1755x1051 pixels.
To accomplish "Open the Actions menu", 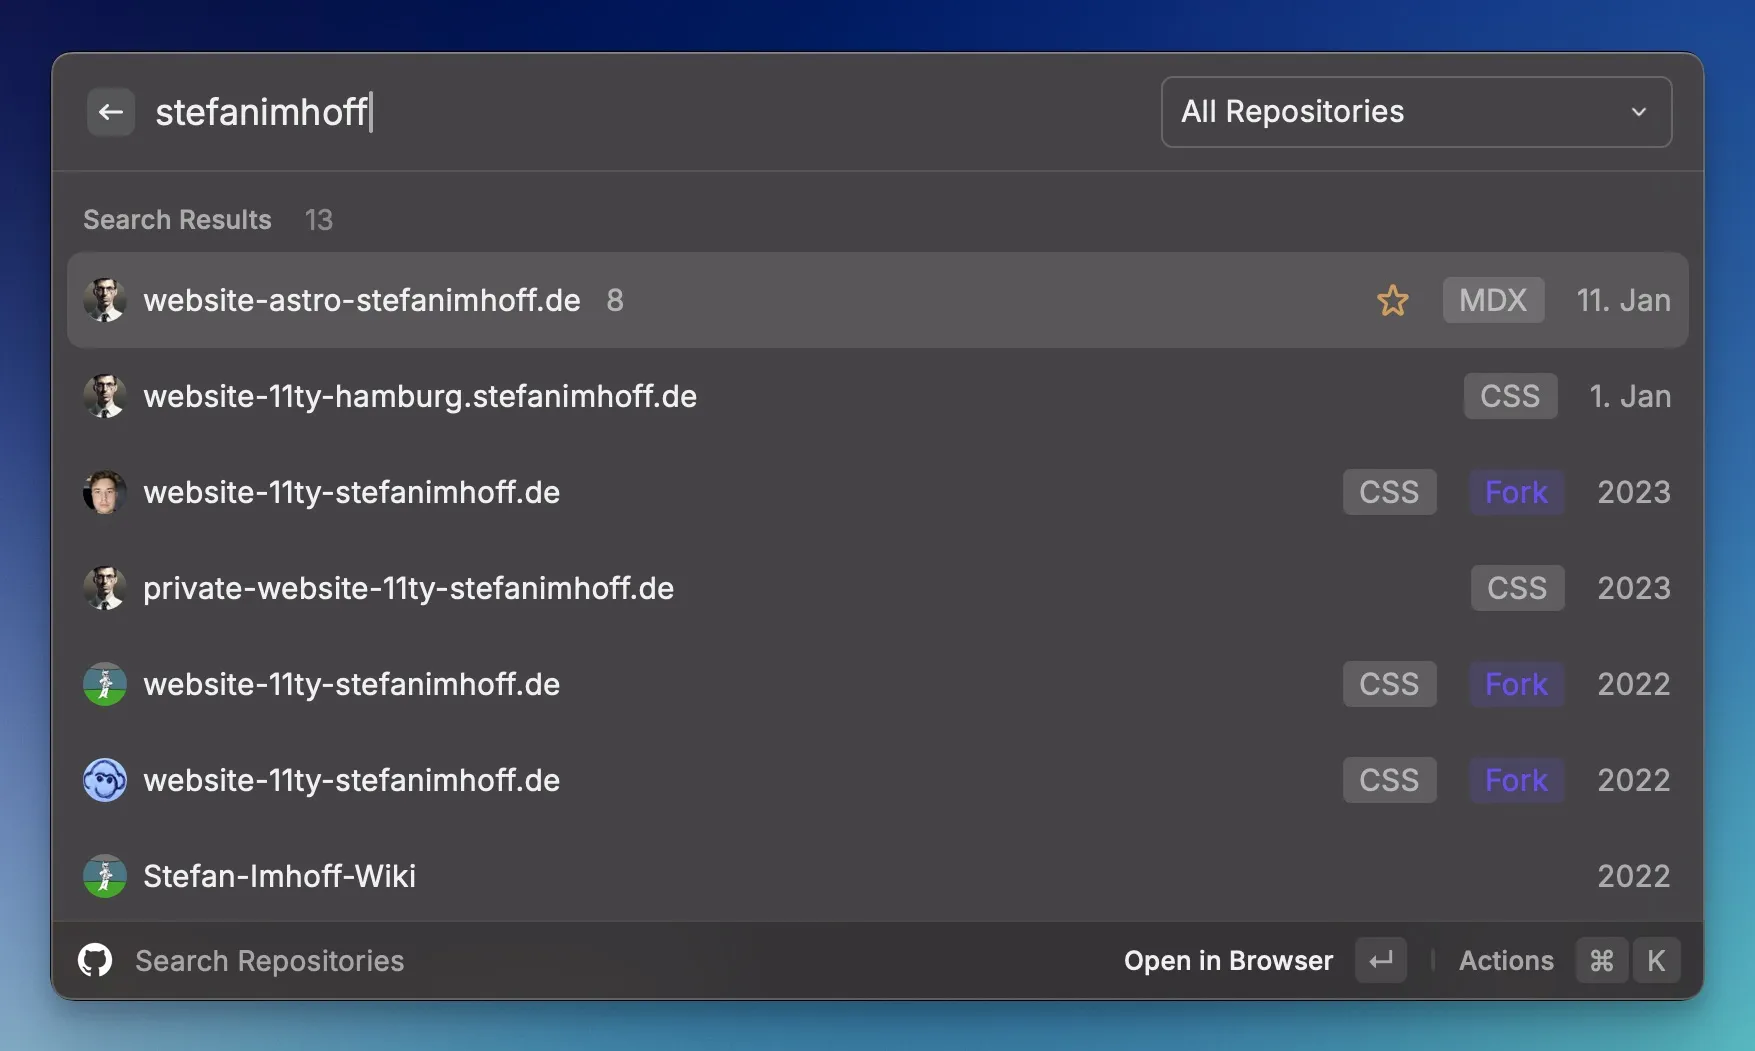I will [x=1506, y=960].
